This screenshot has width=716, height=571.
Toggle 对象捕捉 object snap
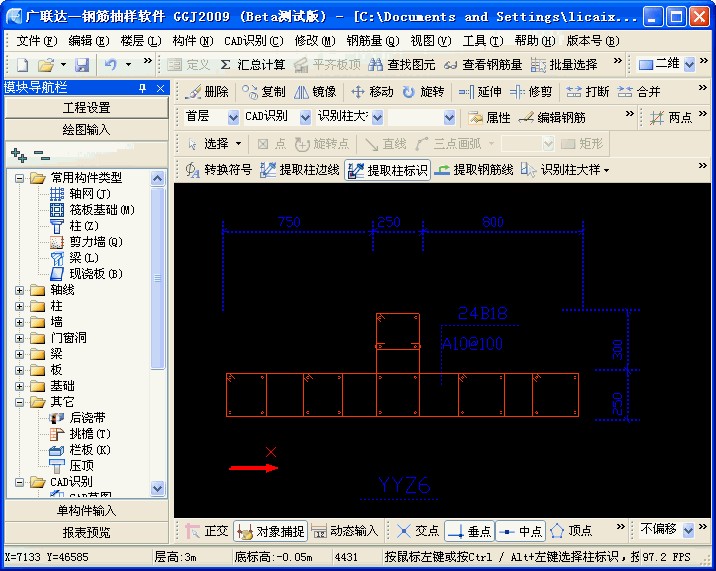(x=270, y=531)
